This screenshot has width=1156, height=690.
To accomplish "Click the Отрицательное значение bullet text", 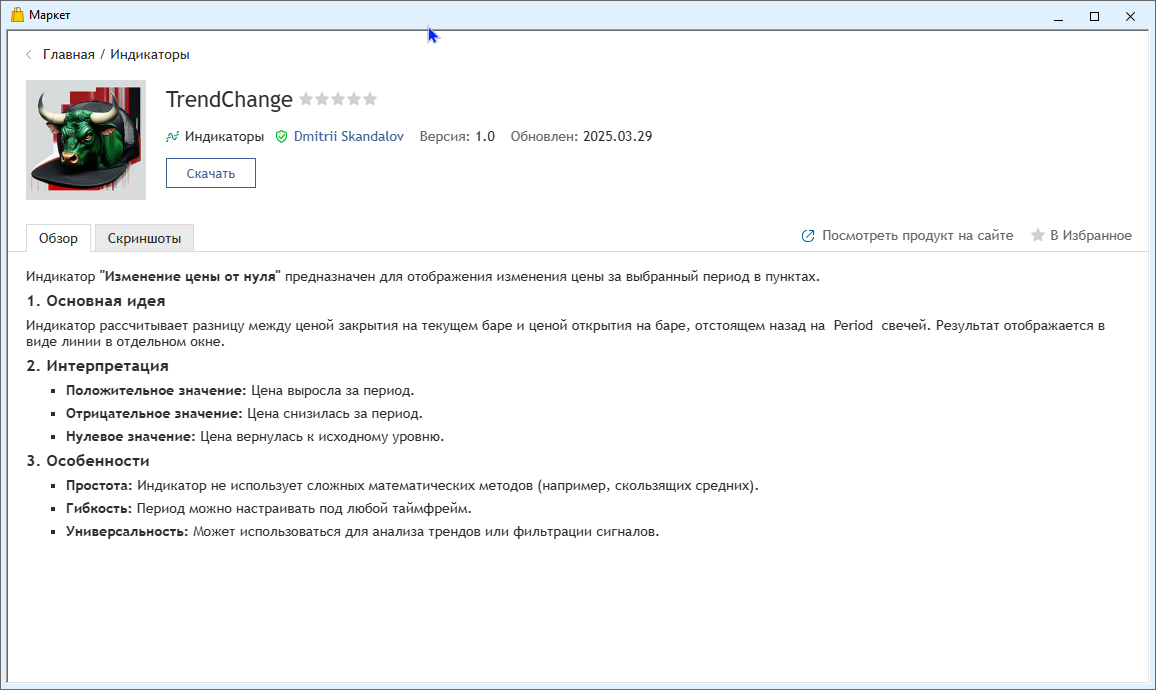I will (244, 414).
